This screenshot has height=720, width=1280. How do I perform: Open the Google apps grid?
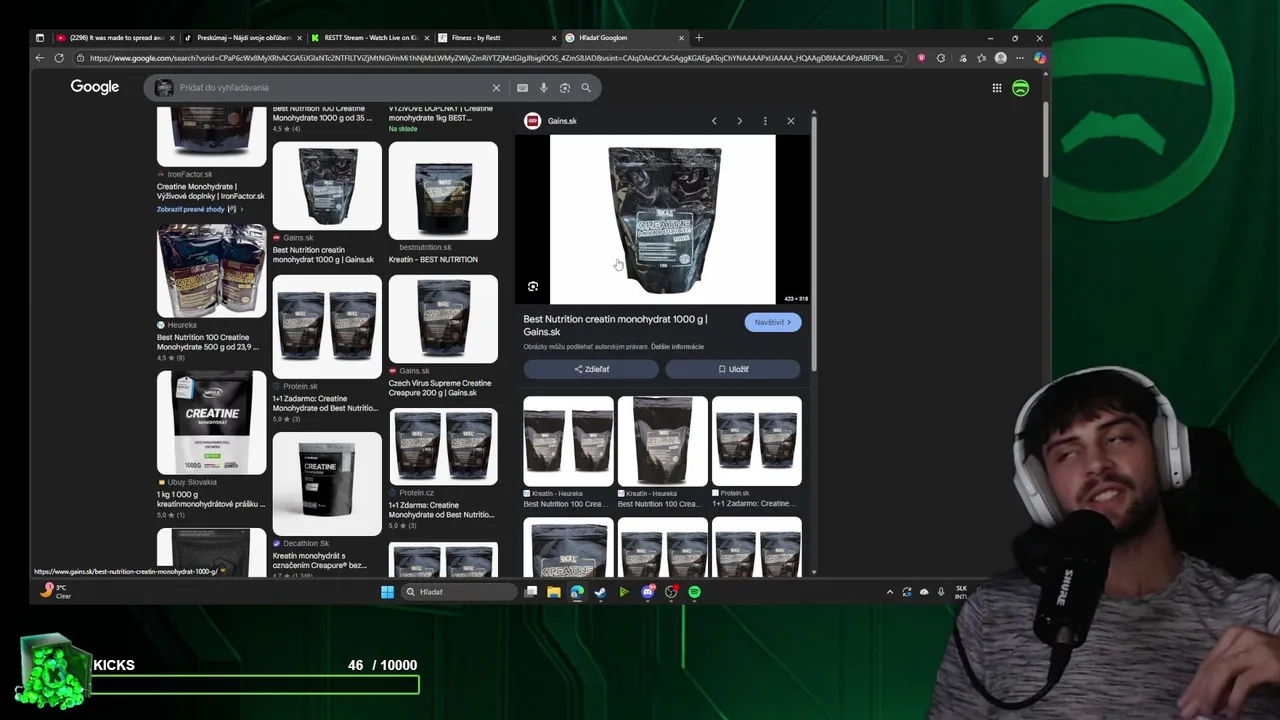pyautogui.click(x=997, y=88)
